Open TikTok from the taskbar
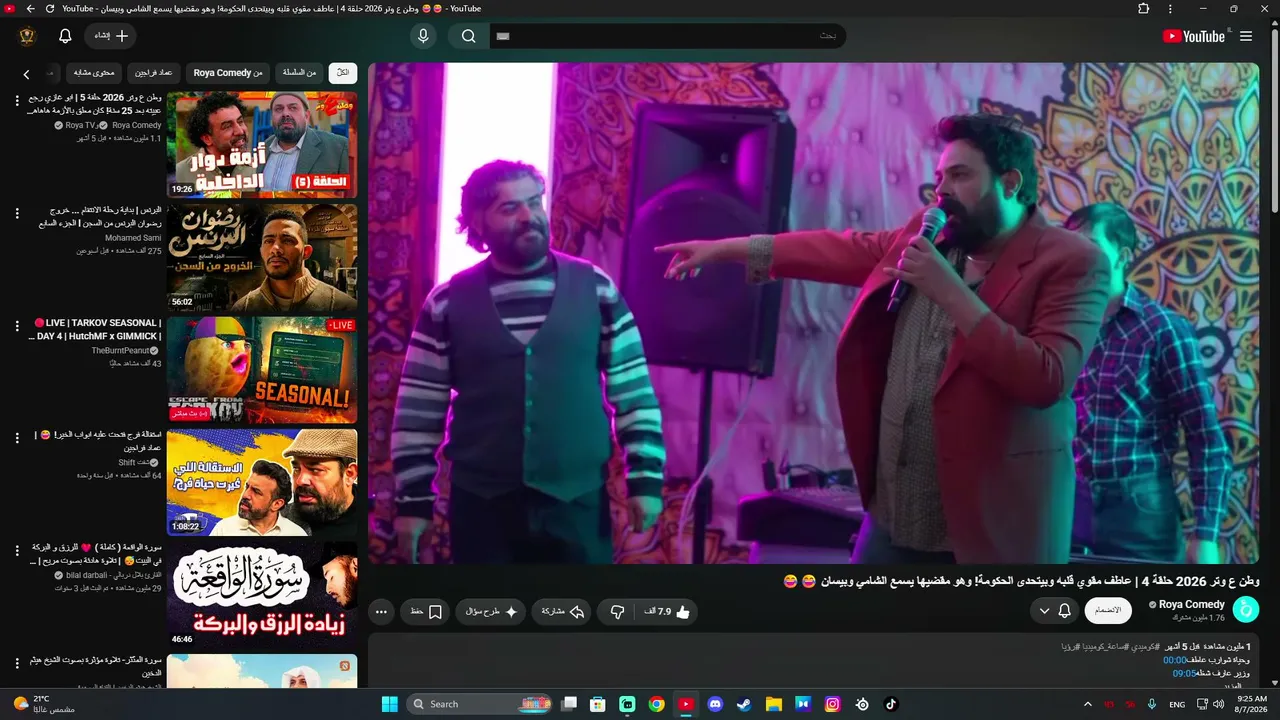The height and width of the screenshot is (720, 1280). pyautogui.click(x=891, y=704)
